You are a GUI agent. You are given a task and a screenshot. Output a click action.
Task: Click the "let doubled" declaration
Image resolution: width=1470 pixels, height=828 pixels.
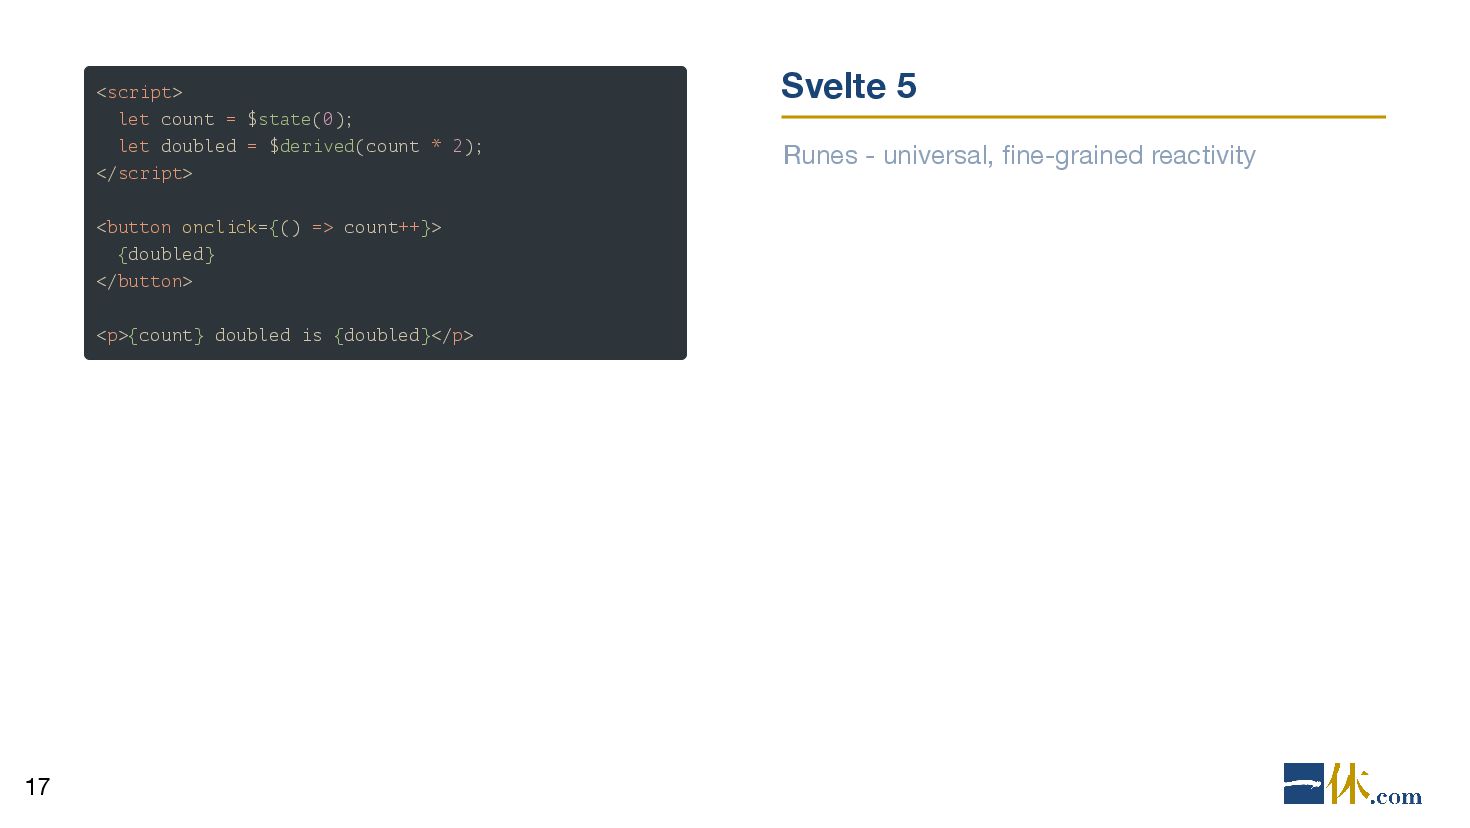point(177,146)
